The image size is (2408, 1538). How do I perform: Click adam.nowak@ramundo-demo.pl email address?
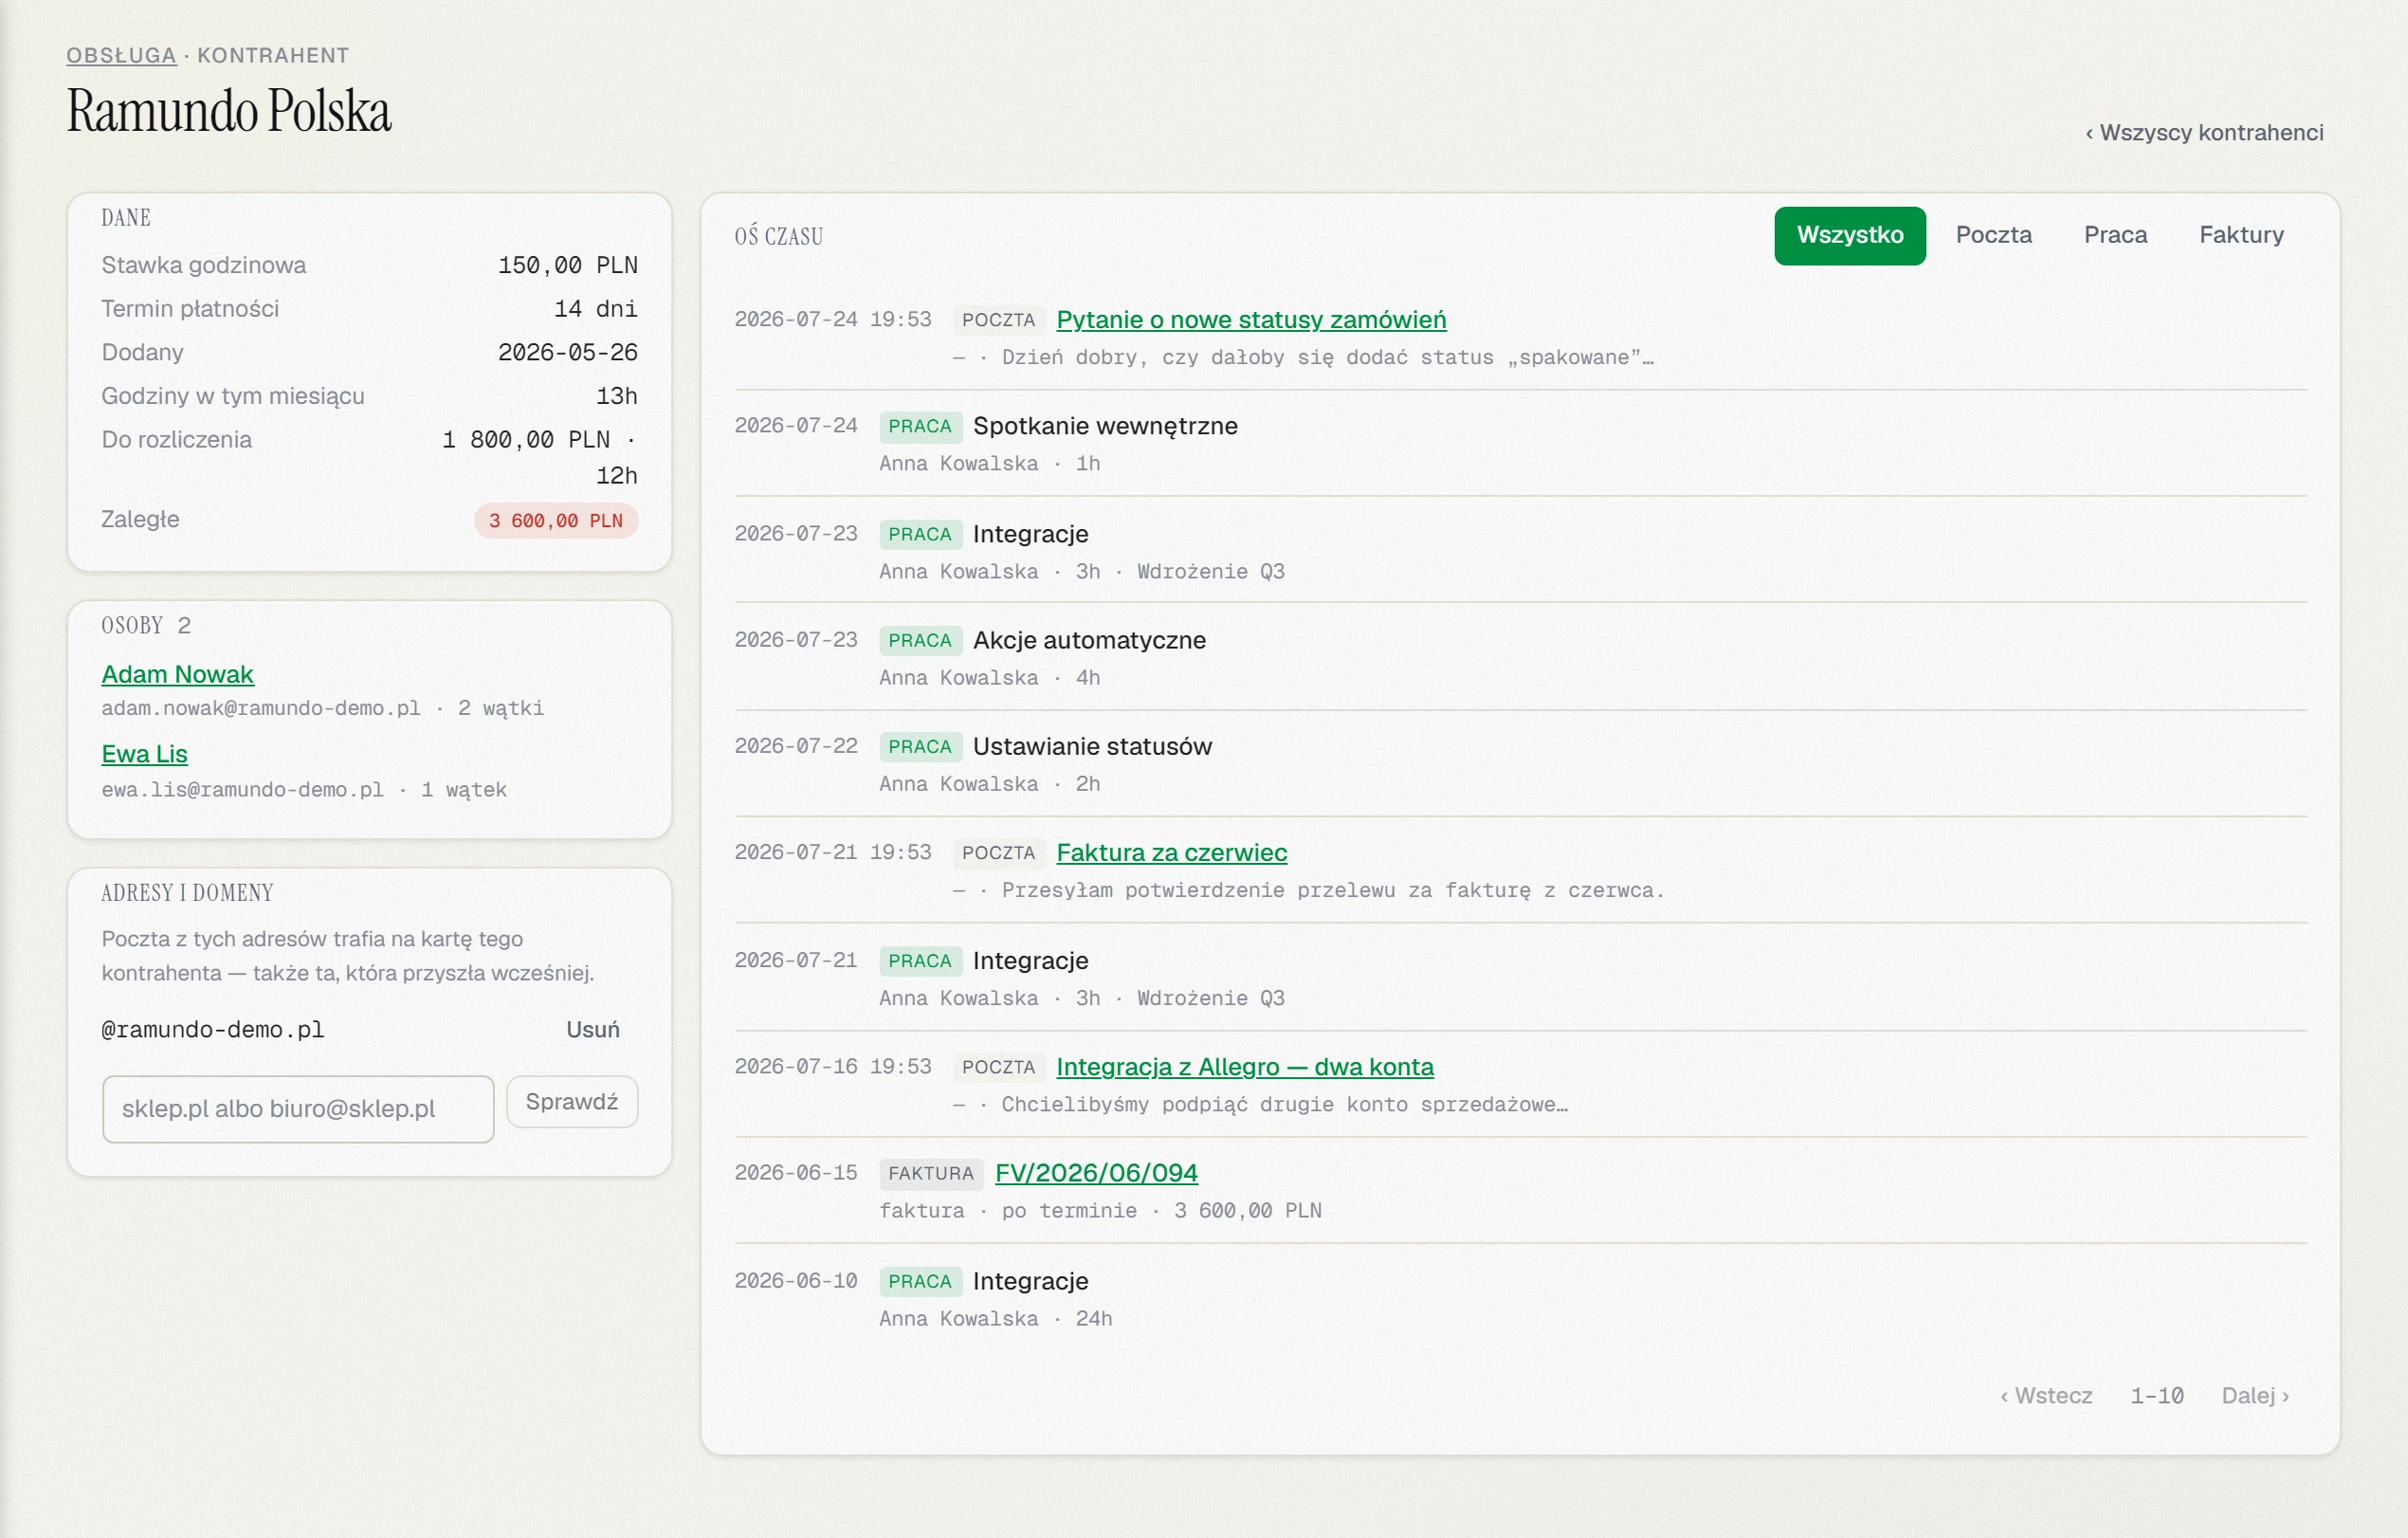pos(261,708)
